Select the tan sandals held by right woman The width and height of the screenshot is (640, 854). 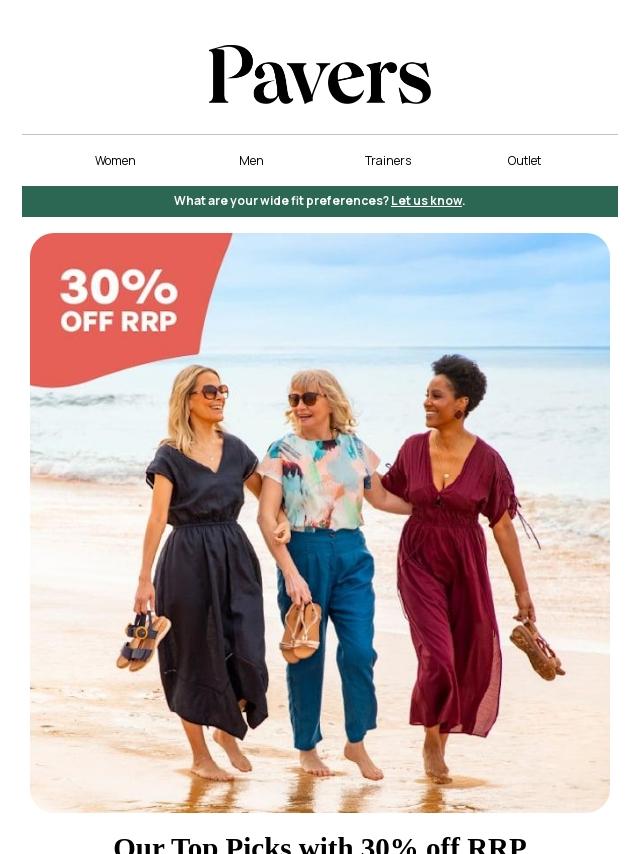(x=537, y=650)
